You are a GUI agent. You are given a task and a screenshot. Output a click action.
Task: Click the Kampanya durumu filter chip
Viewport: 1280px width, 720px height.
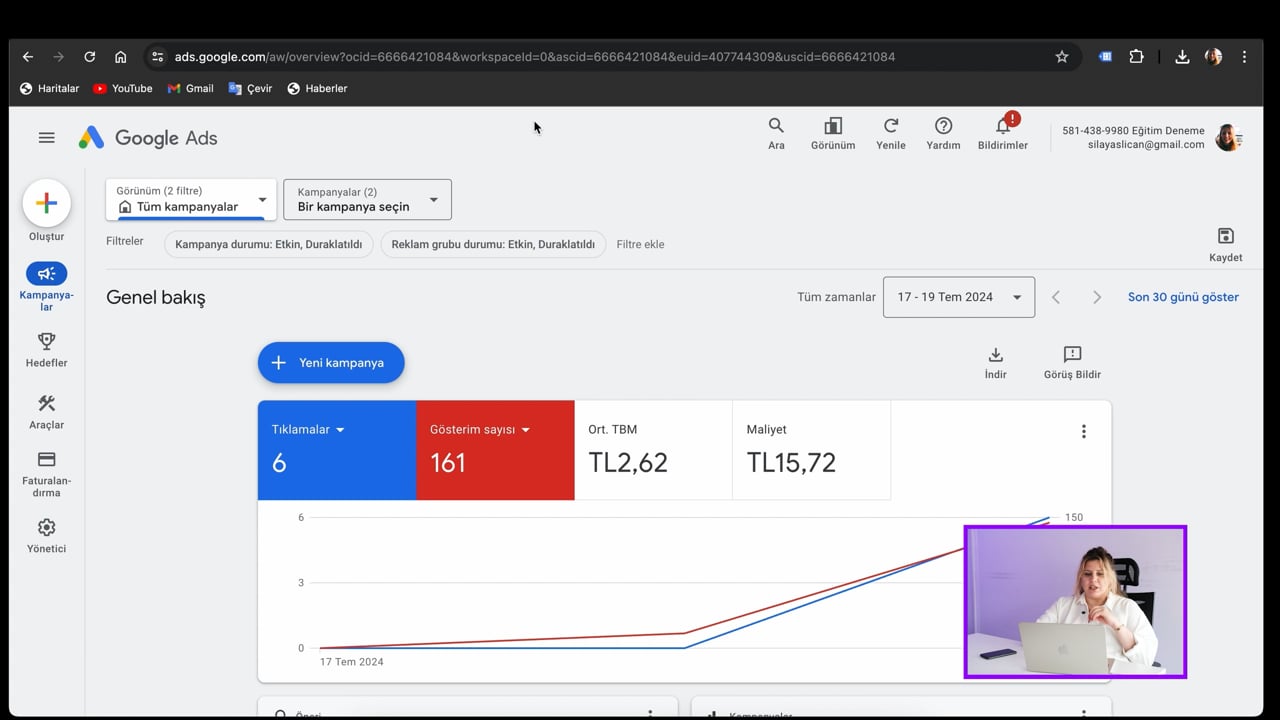coord(268,244)
